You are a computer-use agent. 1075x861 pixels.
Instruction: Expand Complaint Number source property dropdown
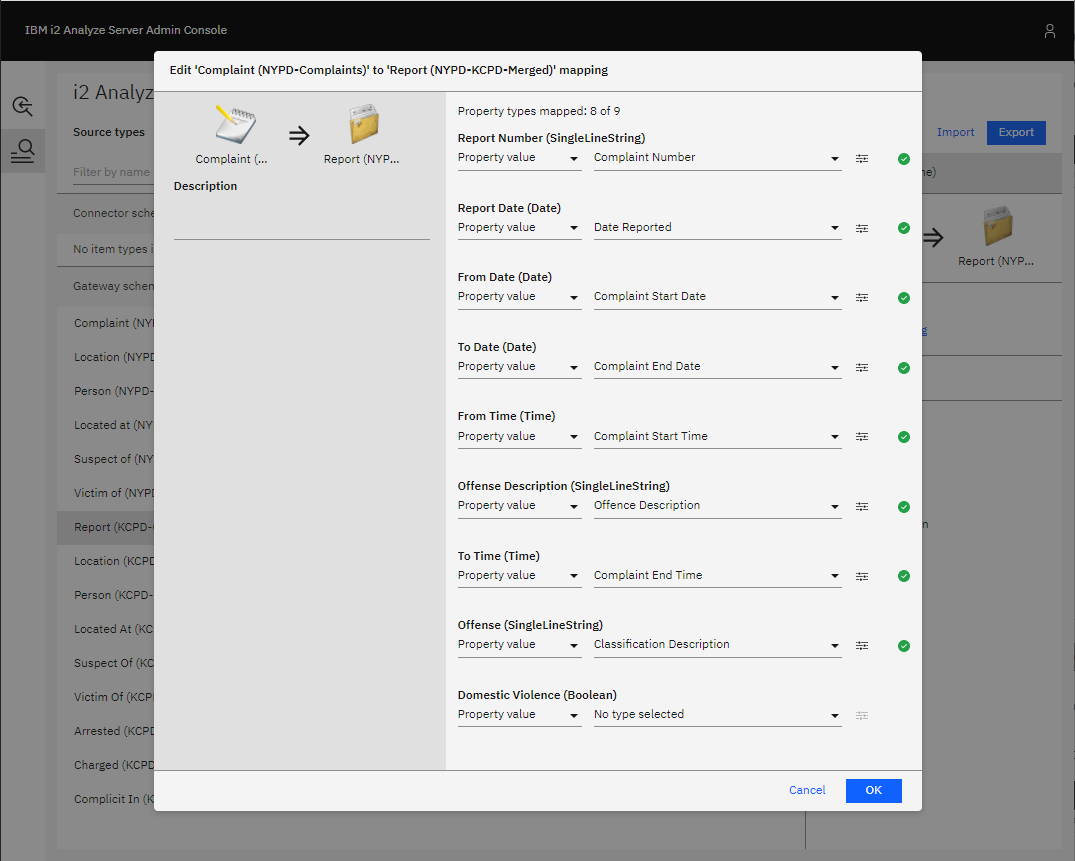717,158
